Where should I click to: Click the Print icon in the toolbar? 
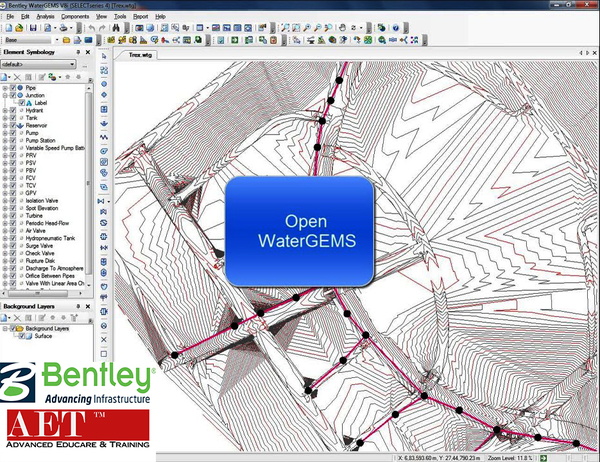point(61,28)
